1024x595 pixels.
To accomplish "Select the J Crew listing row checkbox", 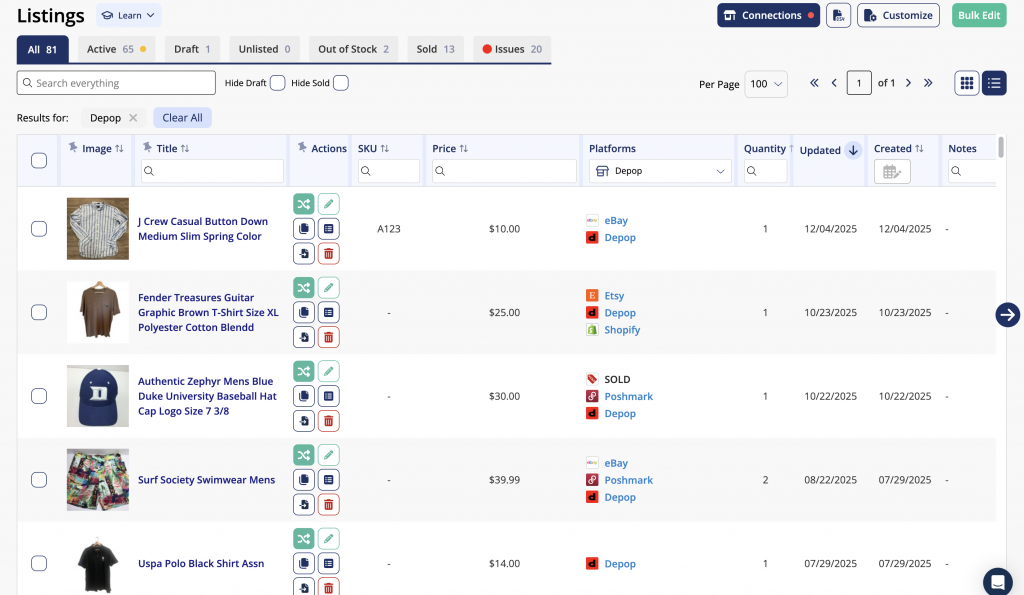I will [39, 229].
